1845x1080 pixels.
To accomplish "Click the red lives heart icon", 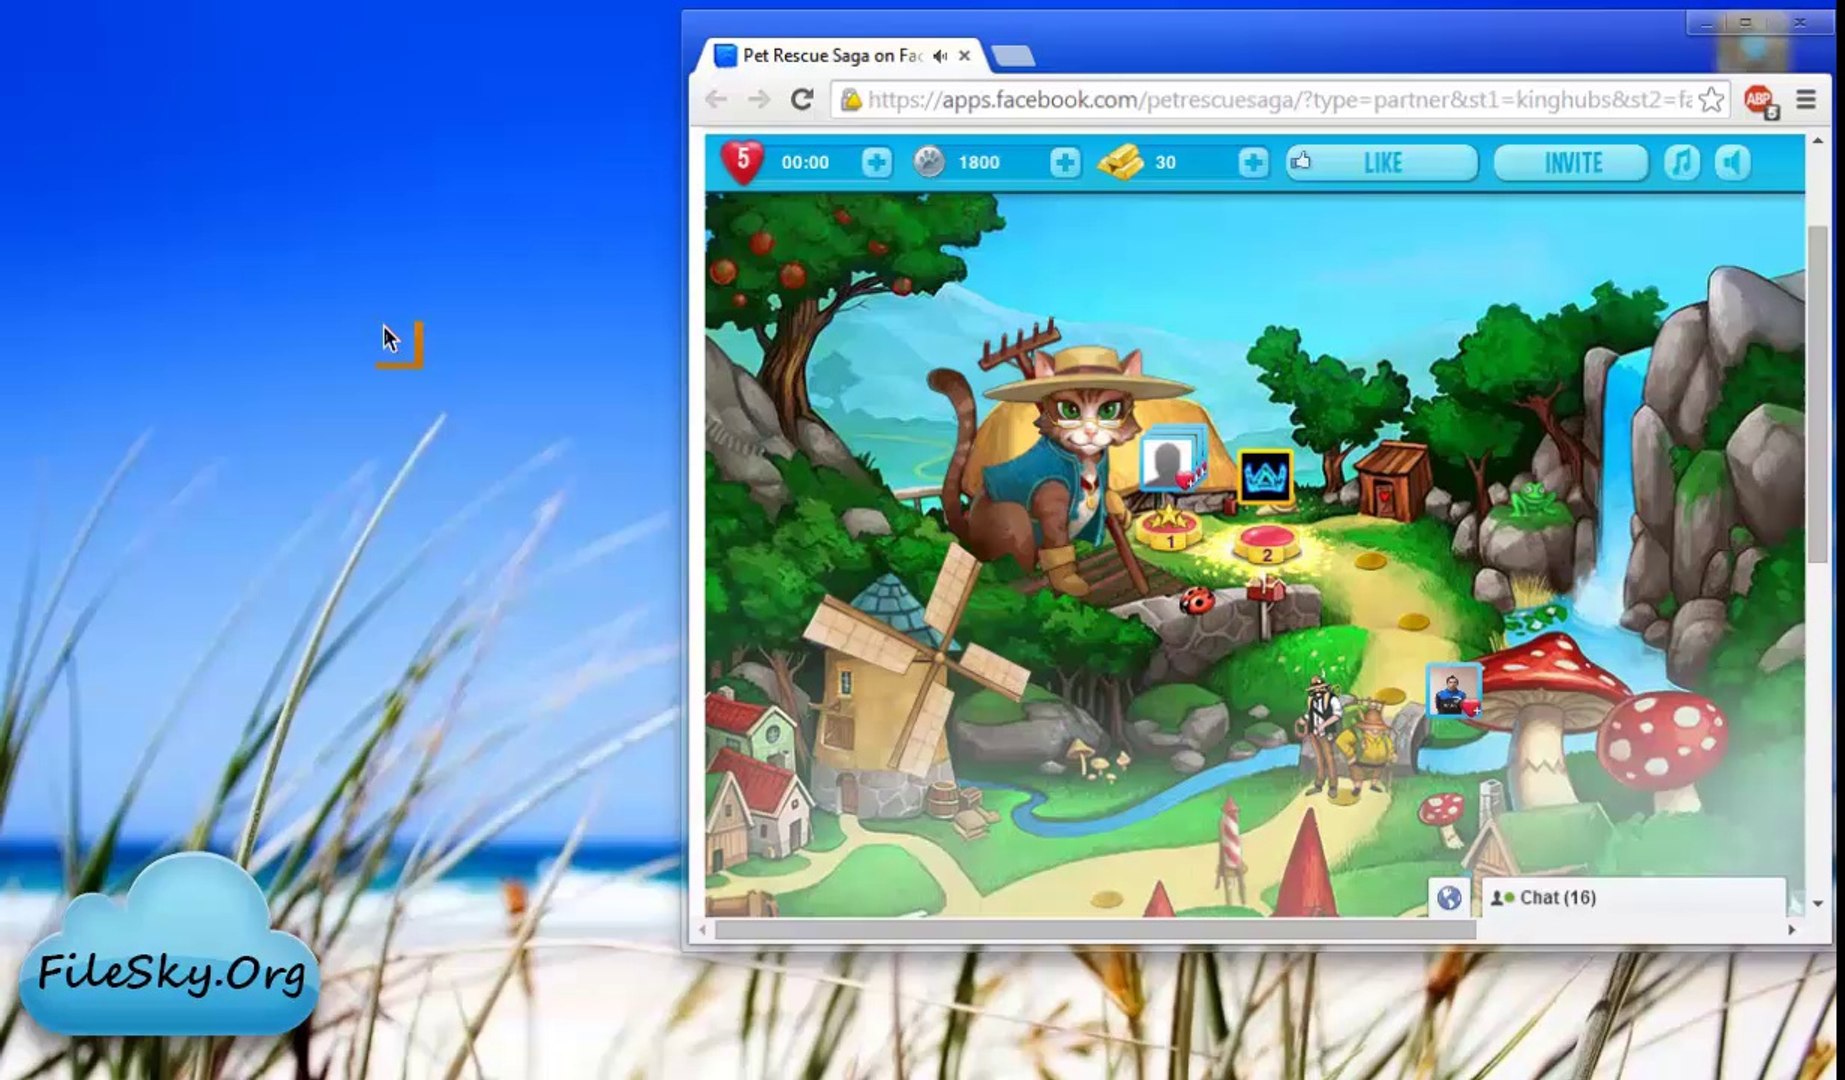I will [742, 162].
